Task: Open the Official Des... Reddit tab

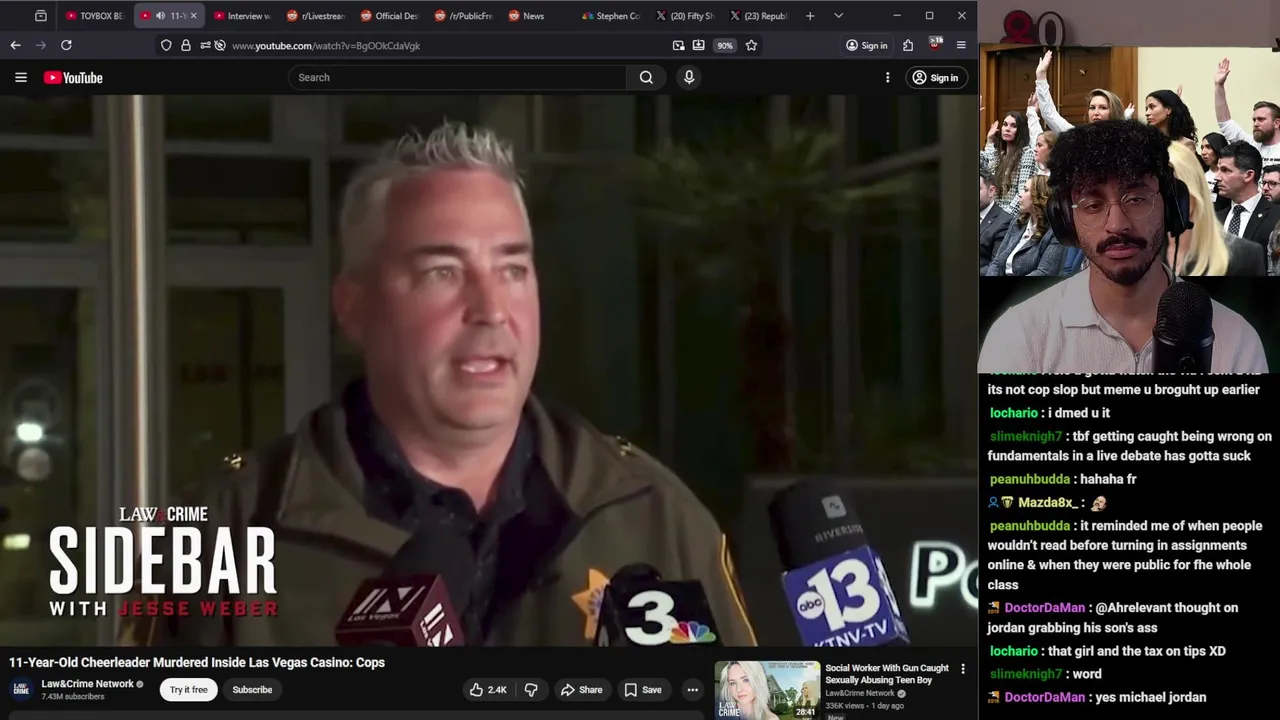Action: (x=389, y=16)
